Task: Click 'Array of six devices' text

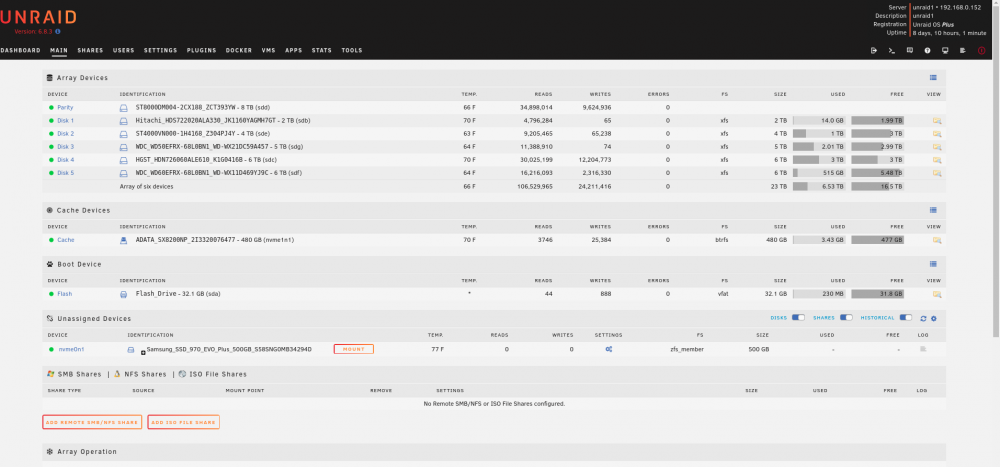Action: tap(147, 186)
